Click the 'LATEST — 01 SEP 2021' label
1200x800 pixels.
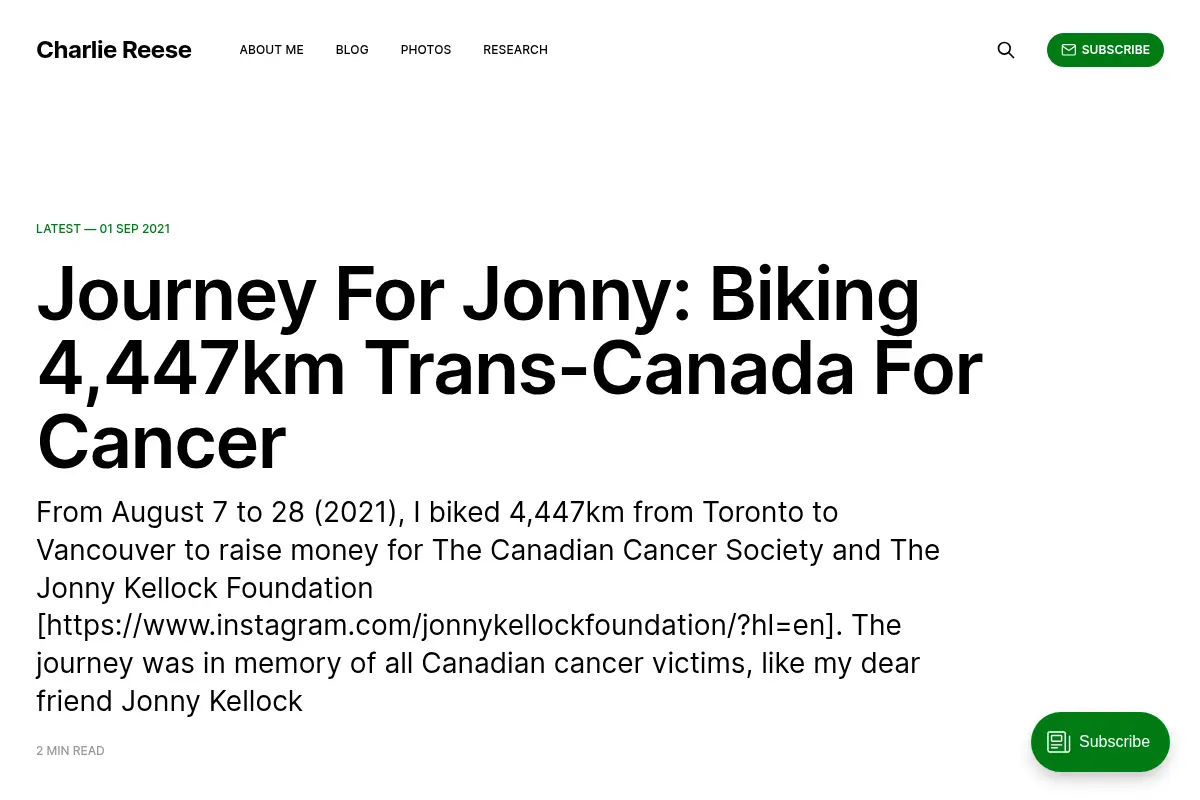click(x=103, y=229)
